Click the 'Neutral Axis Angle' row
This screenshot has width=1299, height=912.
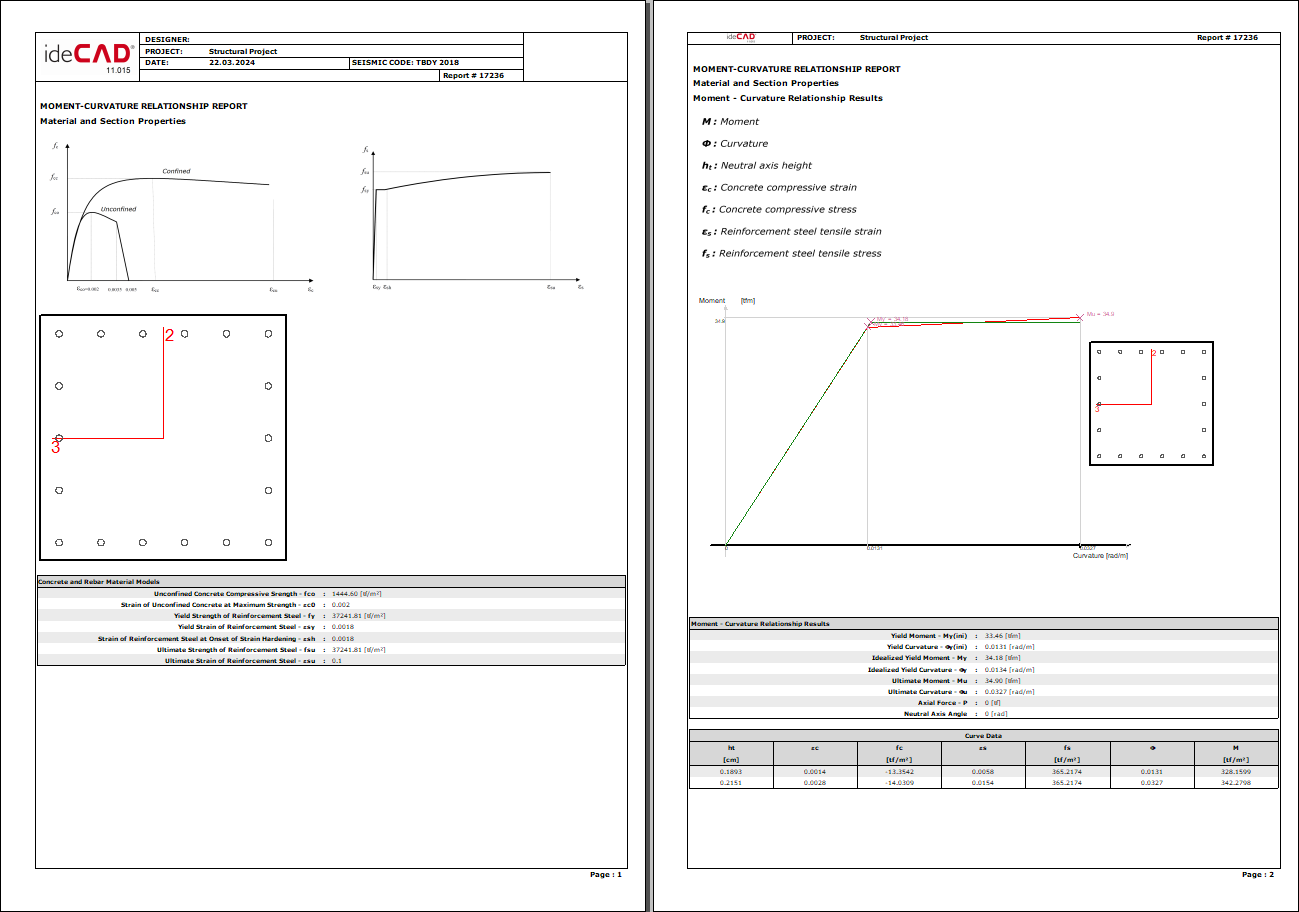(984, 714)
